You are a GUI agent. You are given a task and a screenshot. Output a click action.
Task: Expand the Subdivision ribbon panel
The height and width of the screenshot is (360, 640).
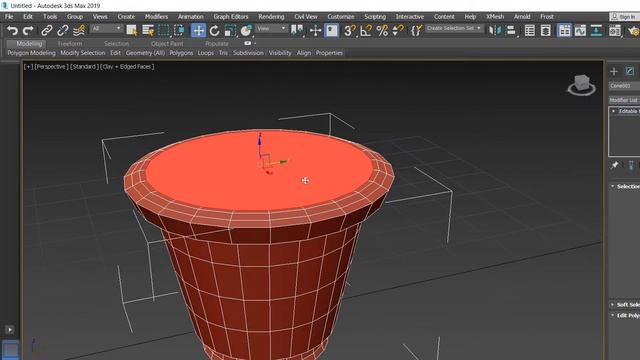pyautogui.click(x=248, y=53)
